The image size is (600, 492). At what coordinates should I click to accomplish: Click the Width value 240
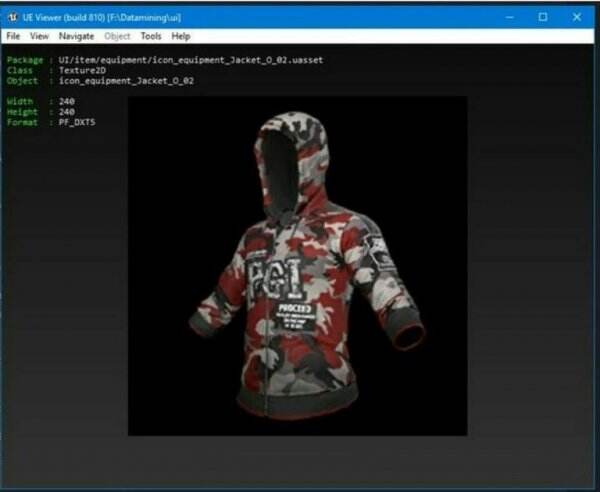(67, 101)
